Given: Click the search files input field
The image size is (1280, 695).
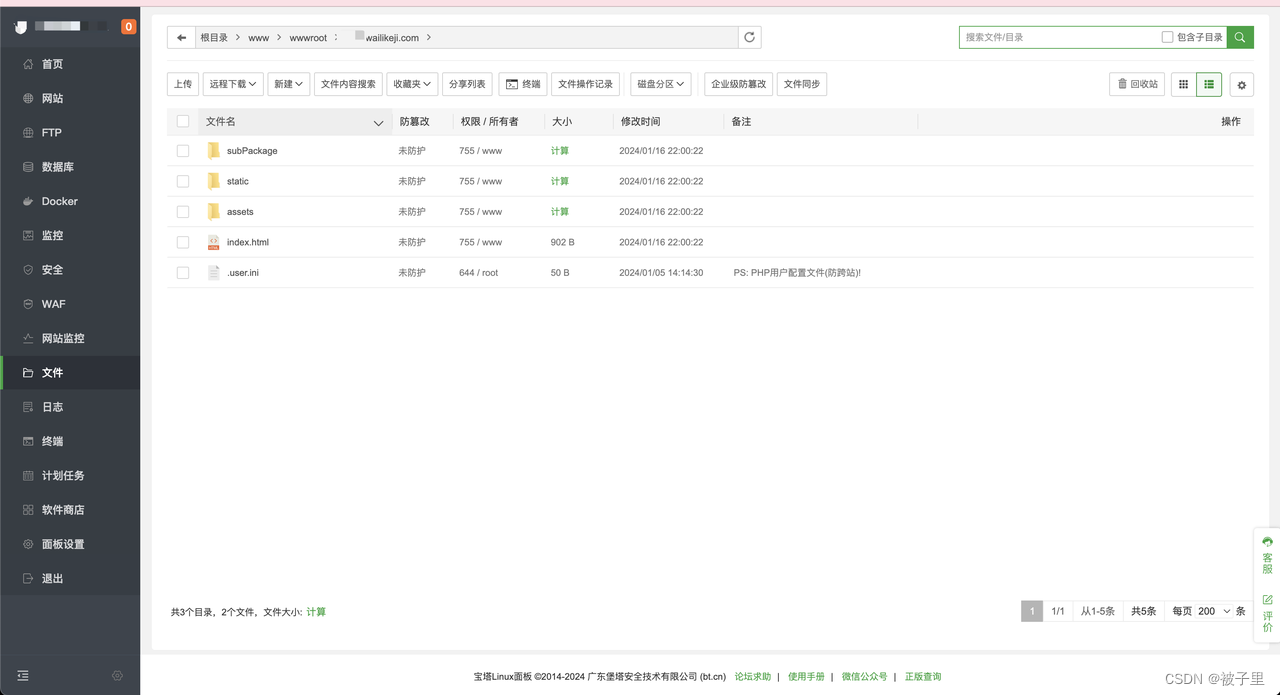Looking at the screenshot, I should click(1060, 37).
